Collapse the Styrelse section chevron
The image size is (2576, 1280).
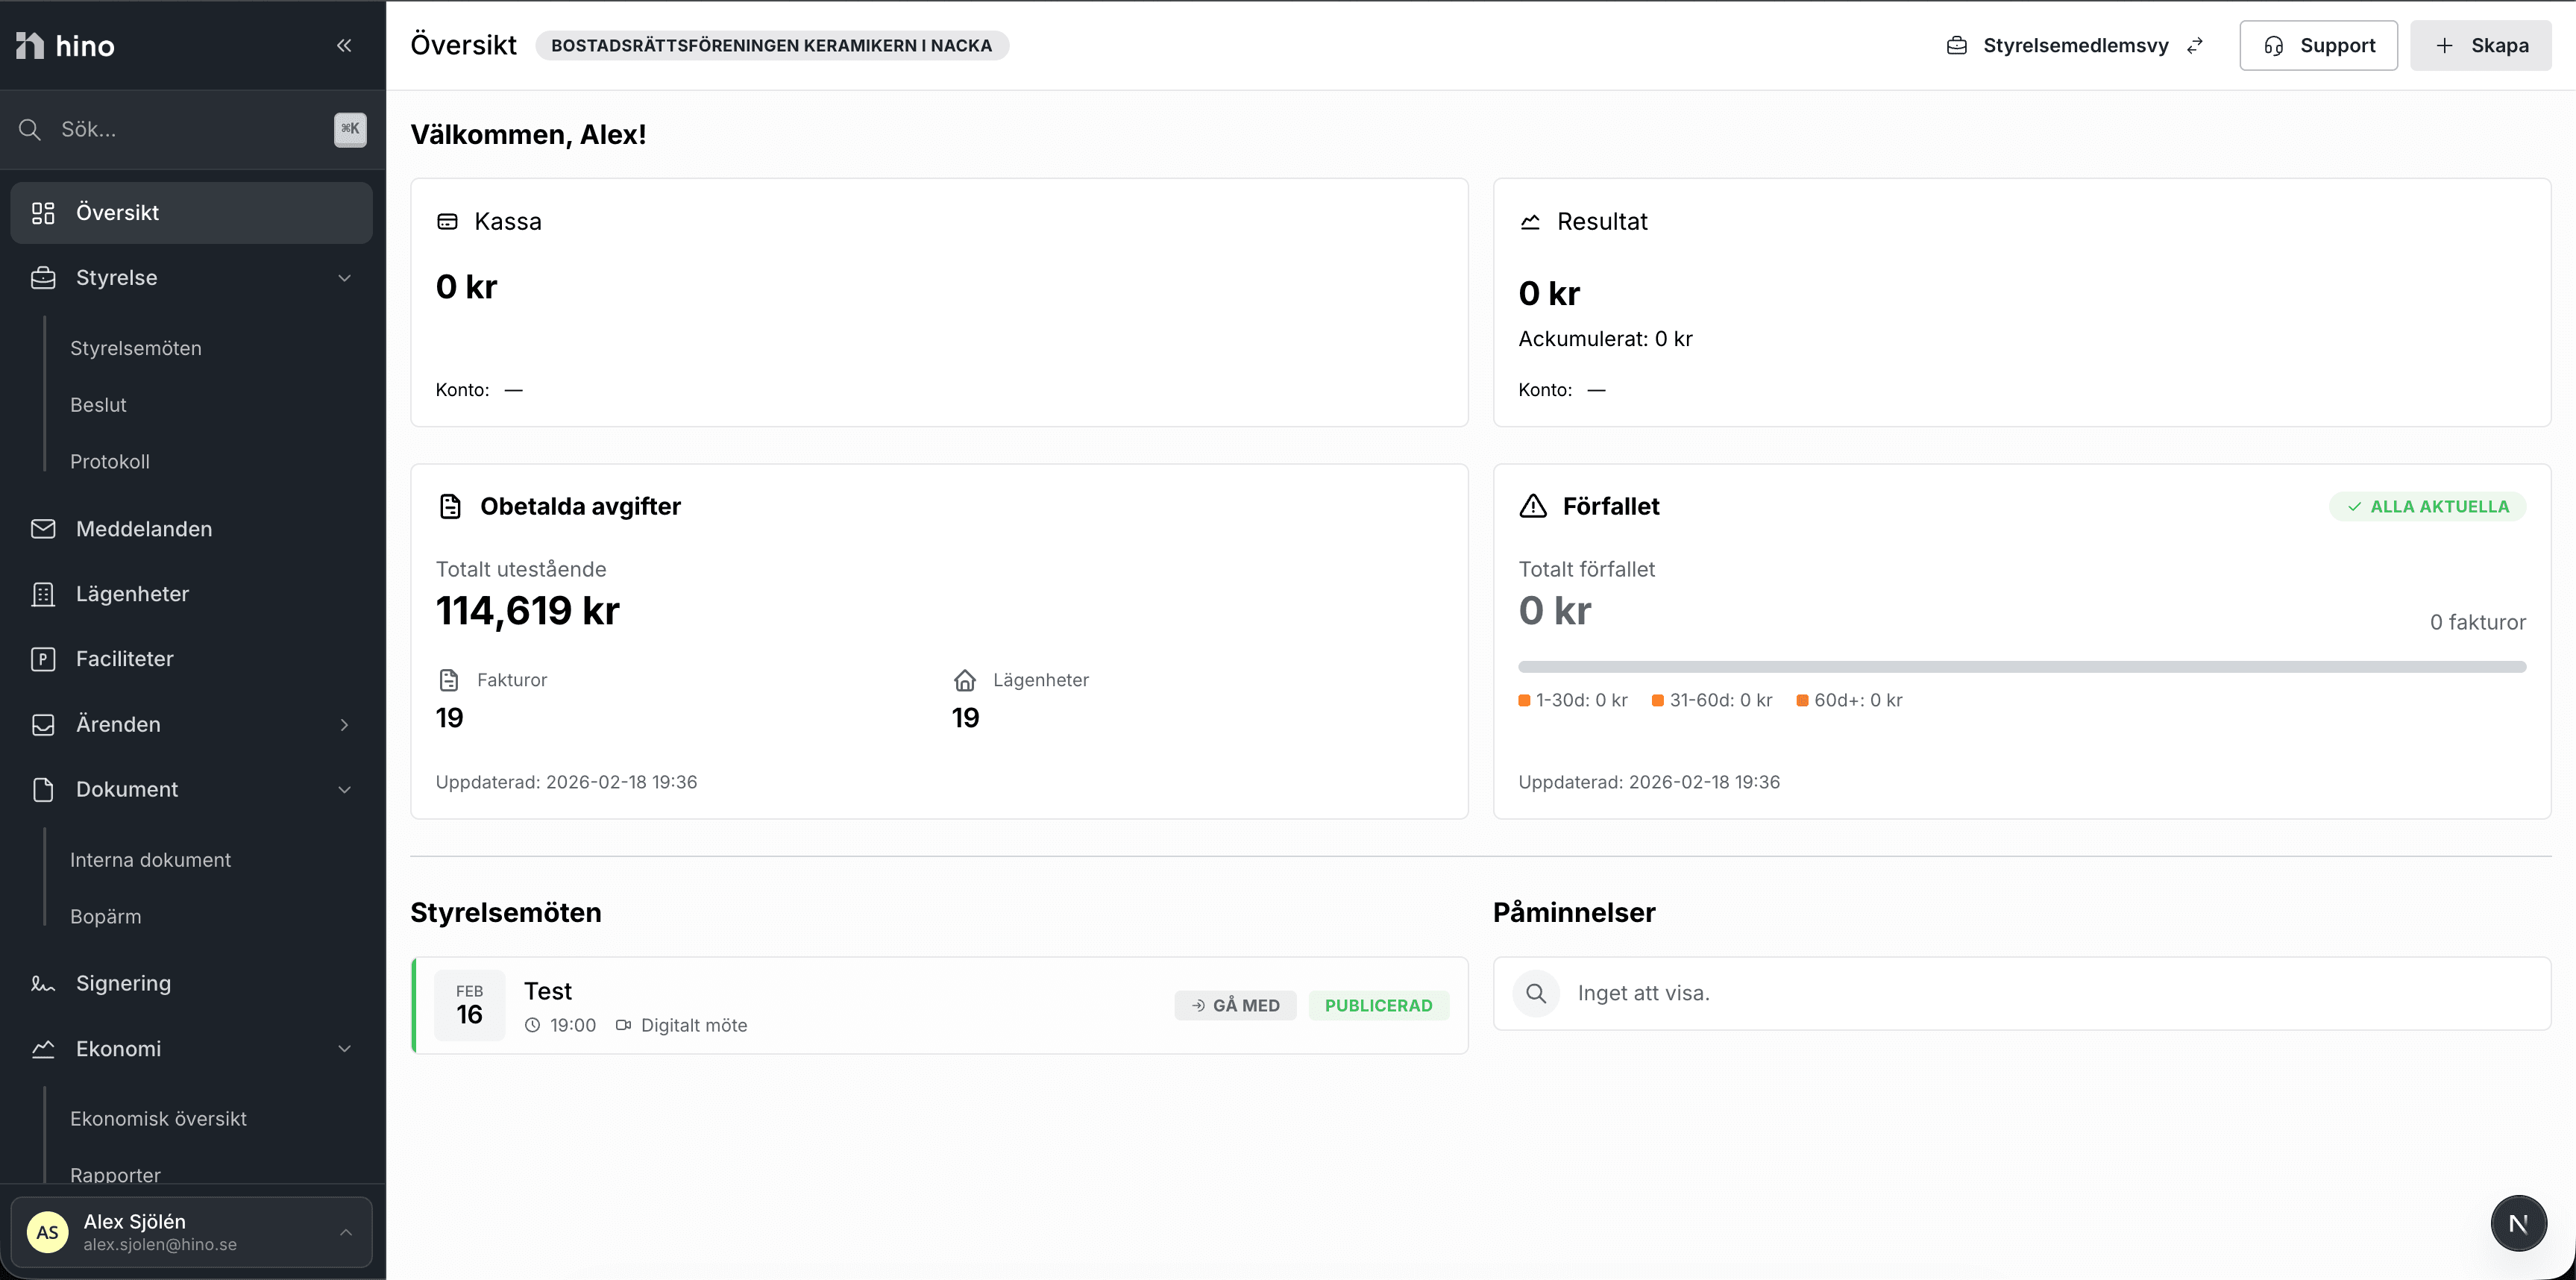click(344, 278)
